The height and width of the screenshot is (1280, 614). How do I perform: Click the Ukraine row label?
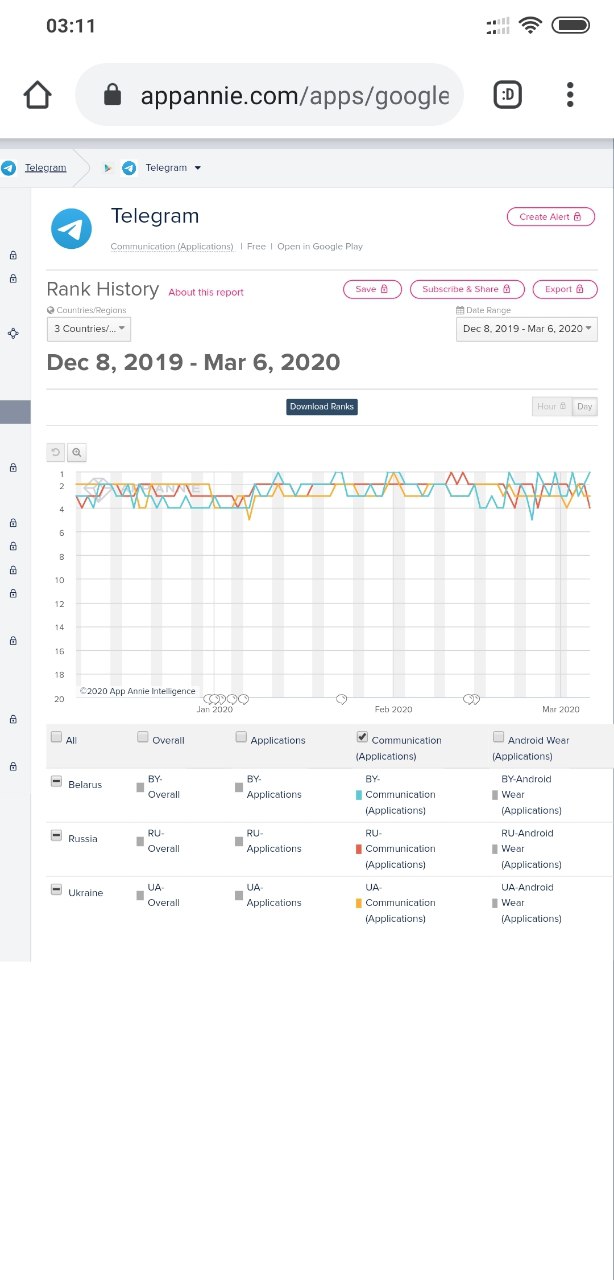tap(85, 893)
